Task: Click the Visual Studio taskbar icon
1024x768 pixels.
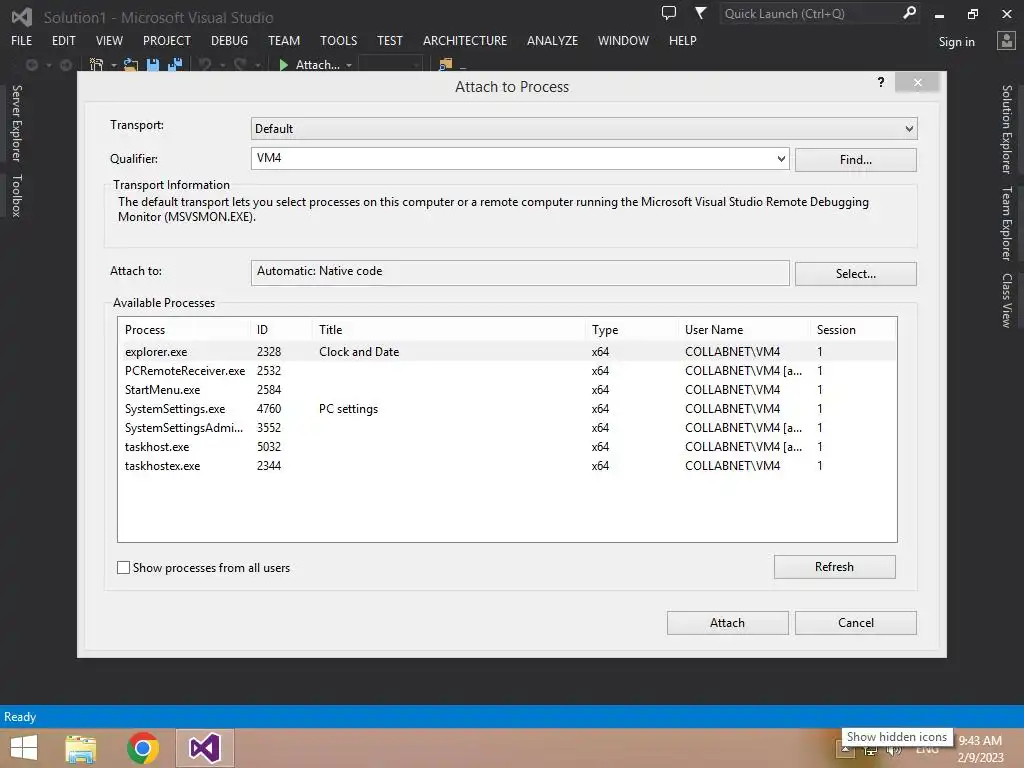Action: pyautogui.click(x=204, y=748)
